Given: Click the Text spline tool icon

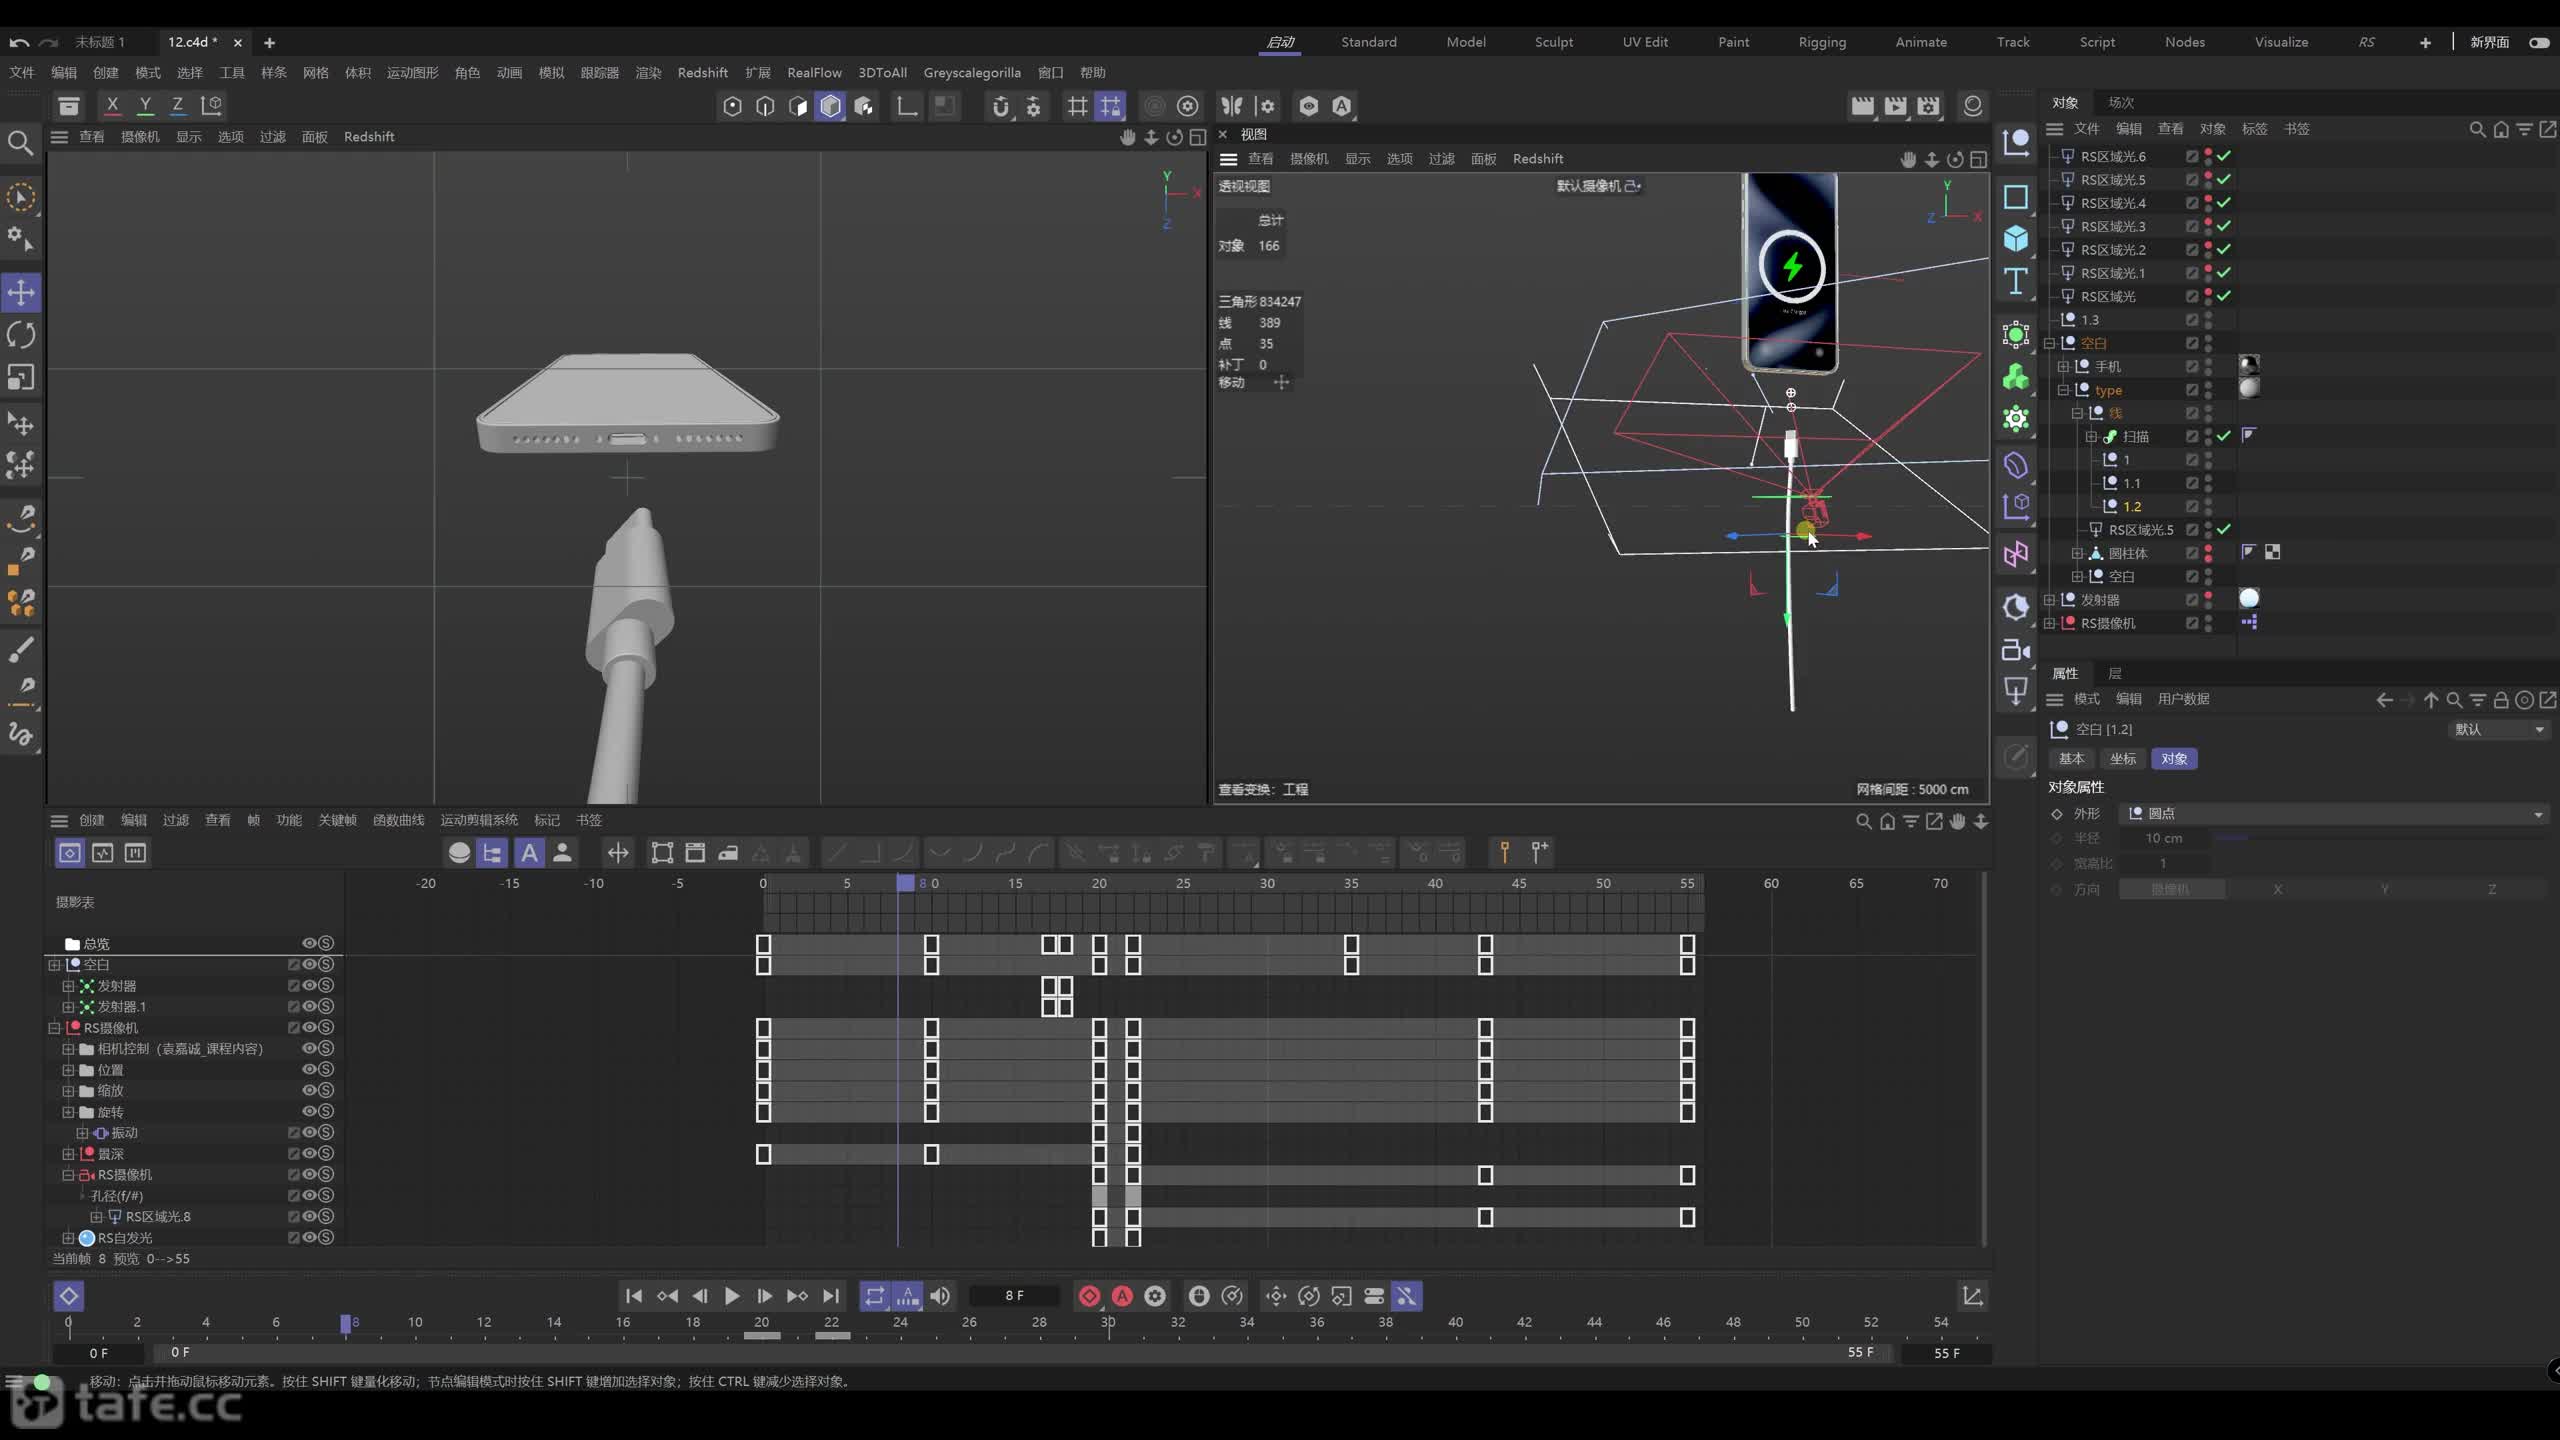Looking at the screenshot, I should click(x=2015, y=282).
